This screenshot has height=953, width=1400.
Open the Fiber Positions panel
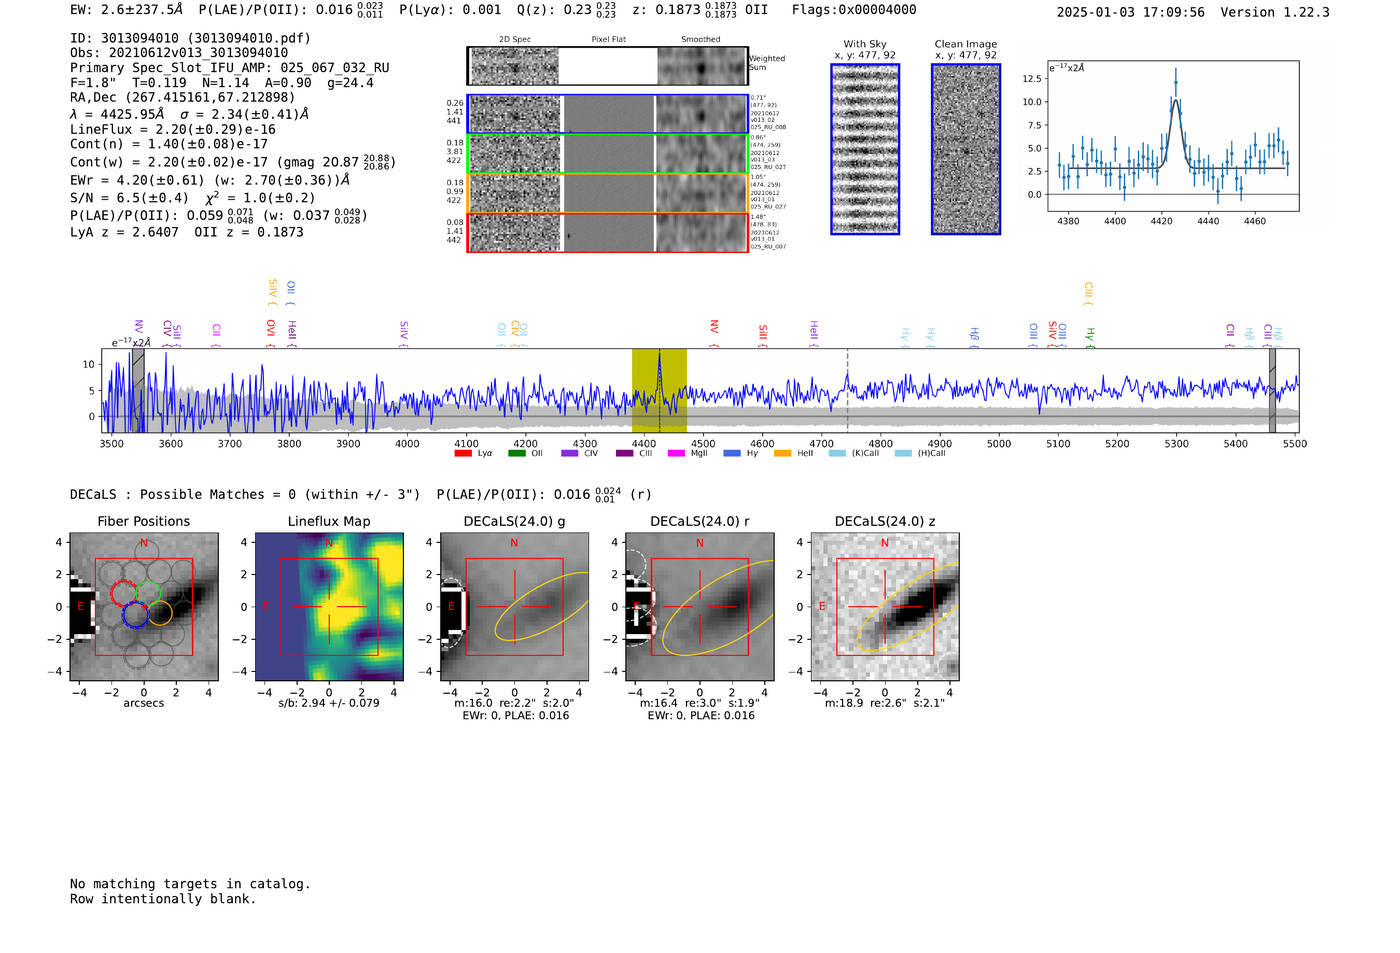(144, 606)
